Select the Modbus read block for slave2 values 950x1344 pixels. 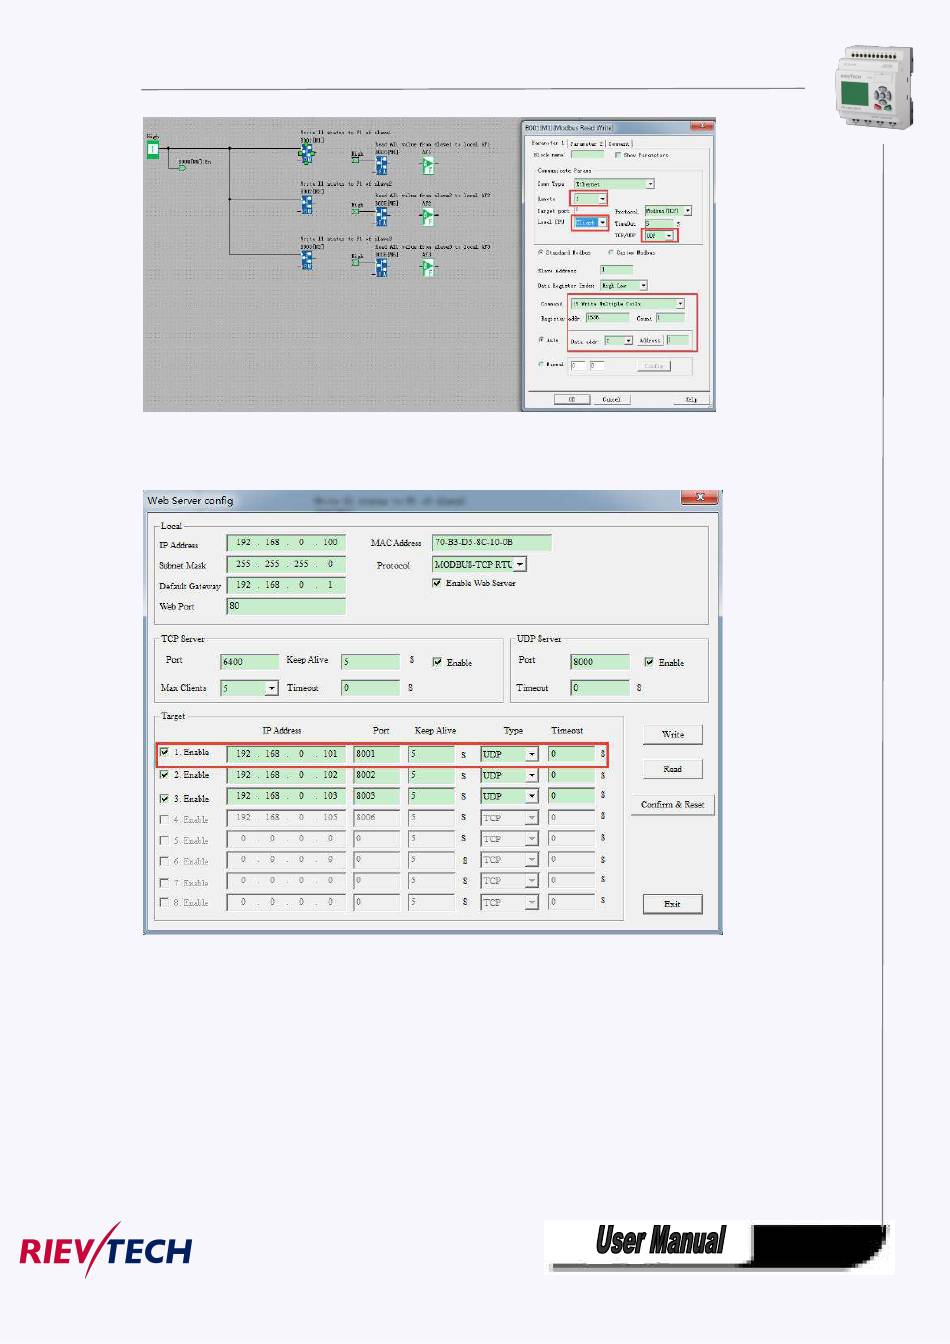tap(381, 216)
